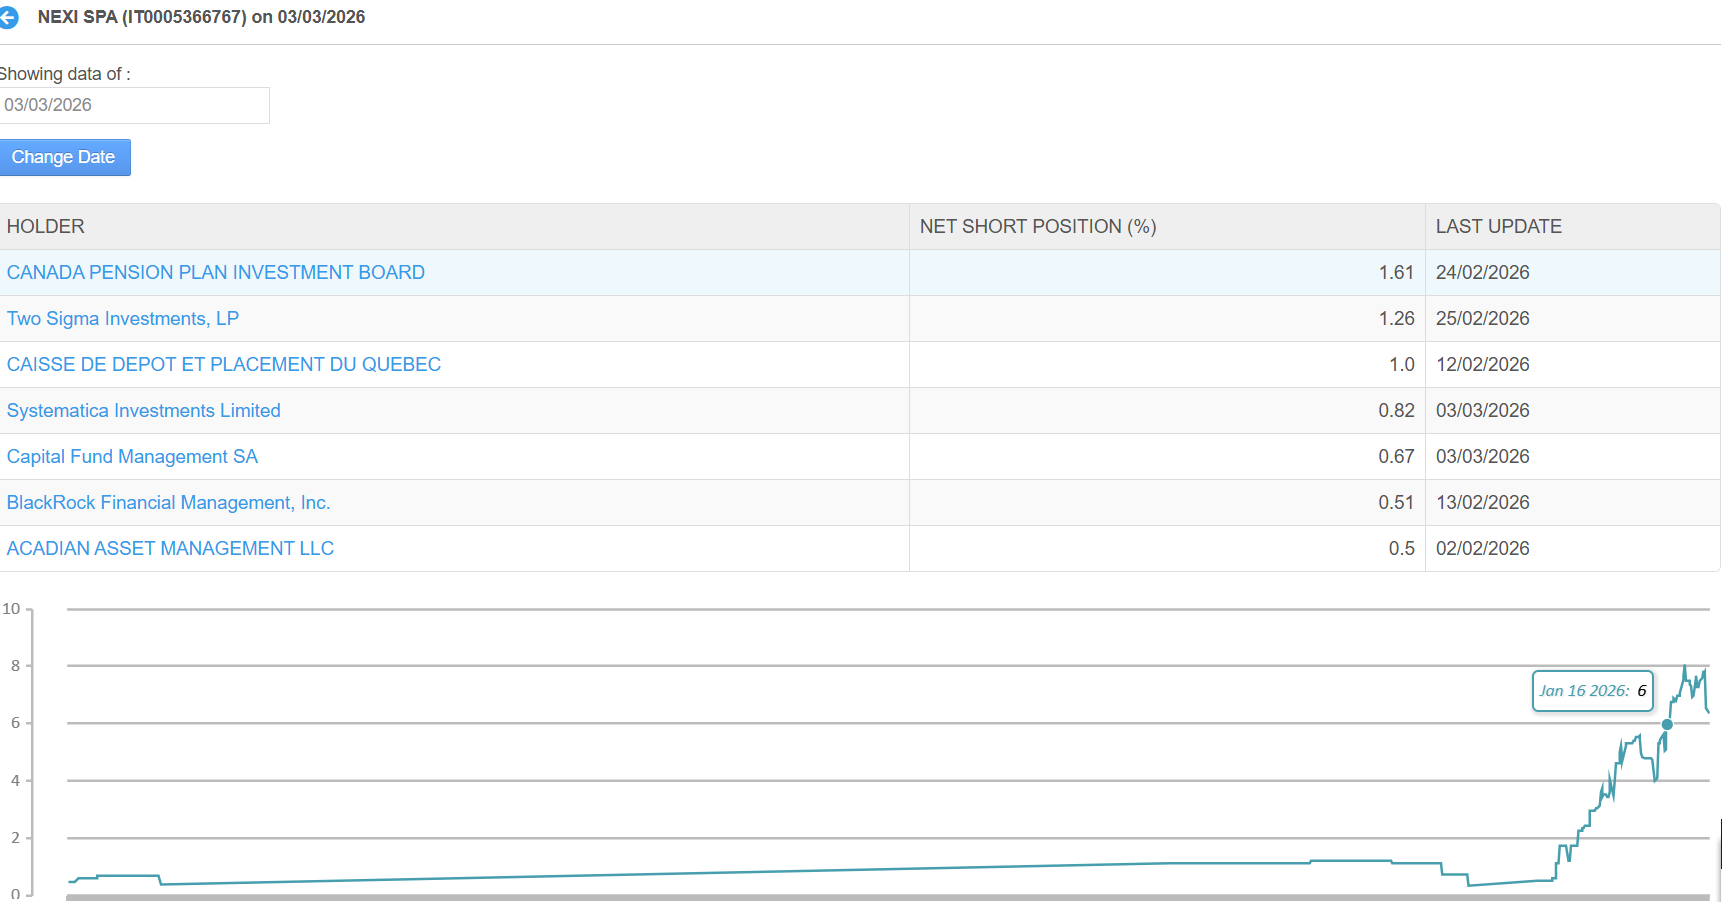
Task: Sort by HOLDER column header
Action: coord(46,227)
